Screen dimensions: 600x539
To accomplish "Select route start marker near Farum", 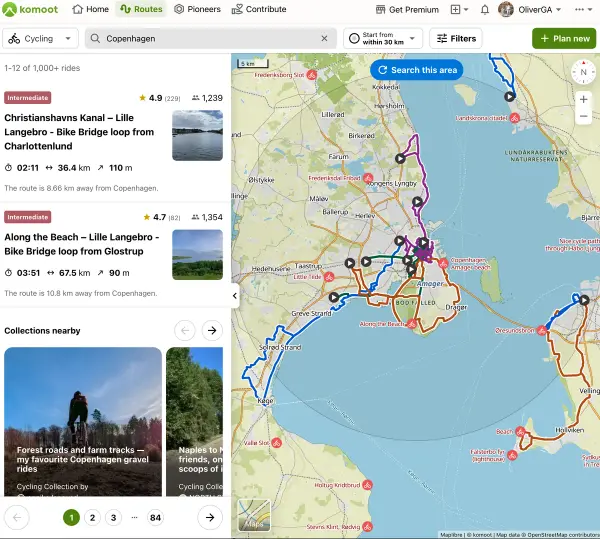I will pos(400,158).
